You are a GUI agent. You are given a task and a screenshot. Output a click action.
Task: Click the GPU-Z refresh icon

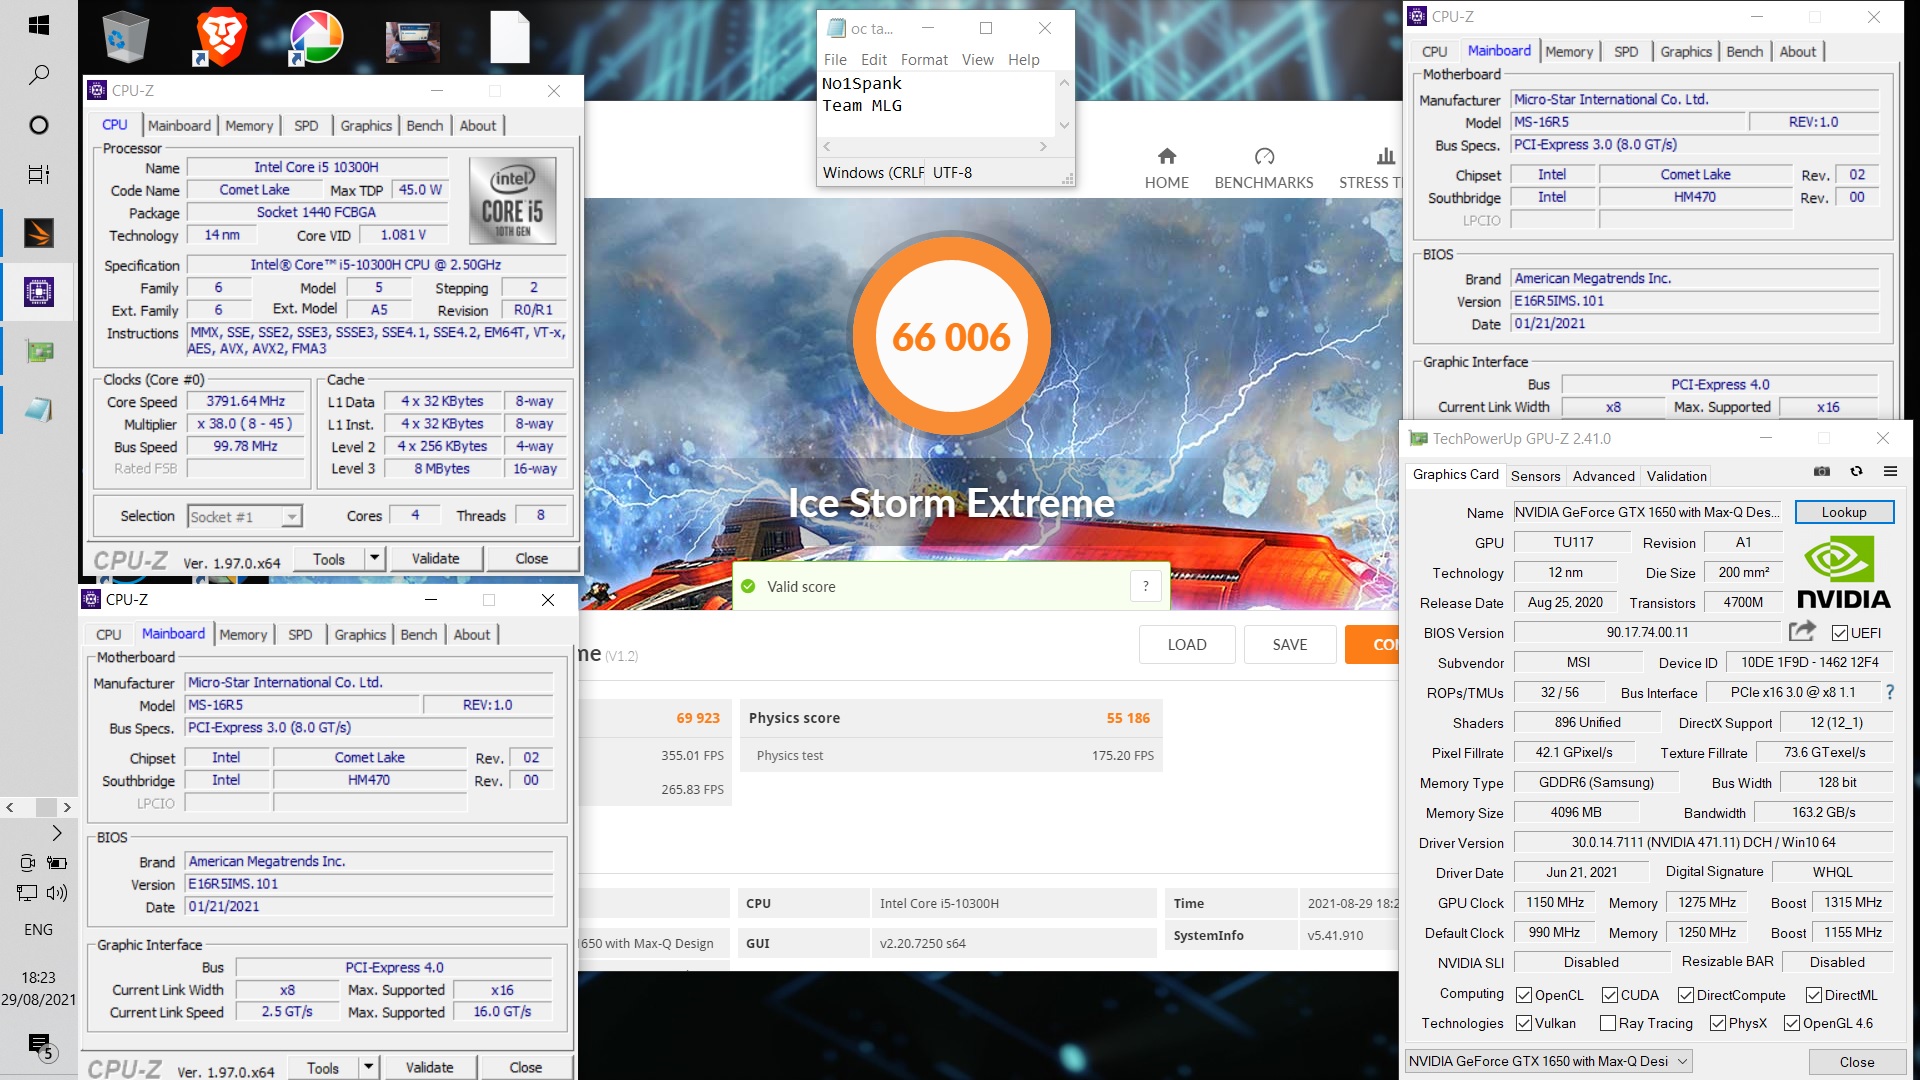(1856, 471)
